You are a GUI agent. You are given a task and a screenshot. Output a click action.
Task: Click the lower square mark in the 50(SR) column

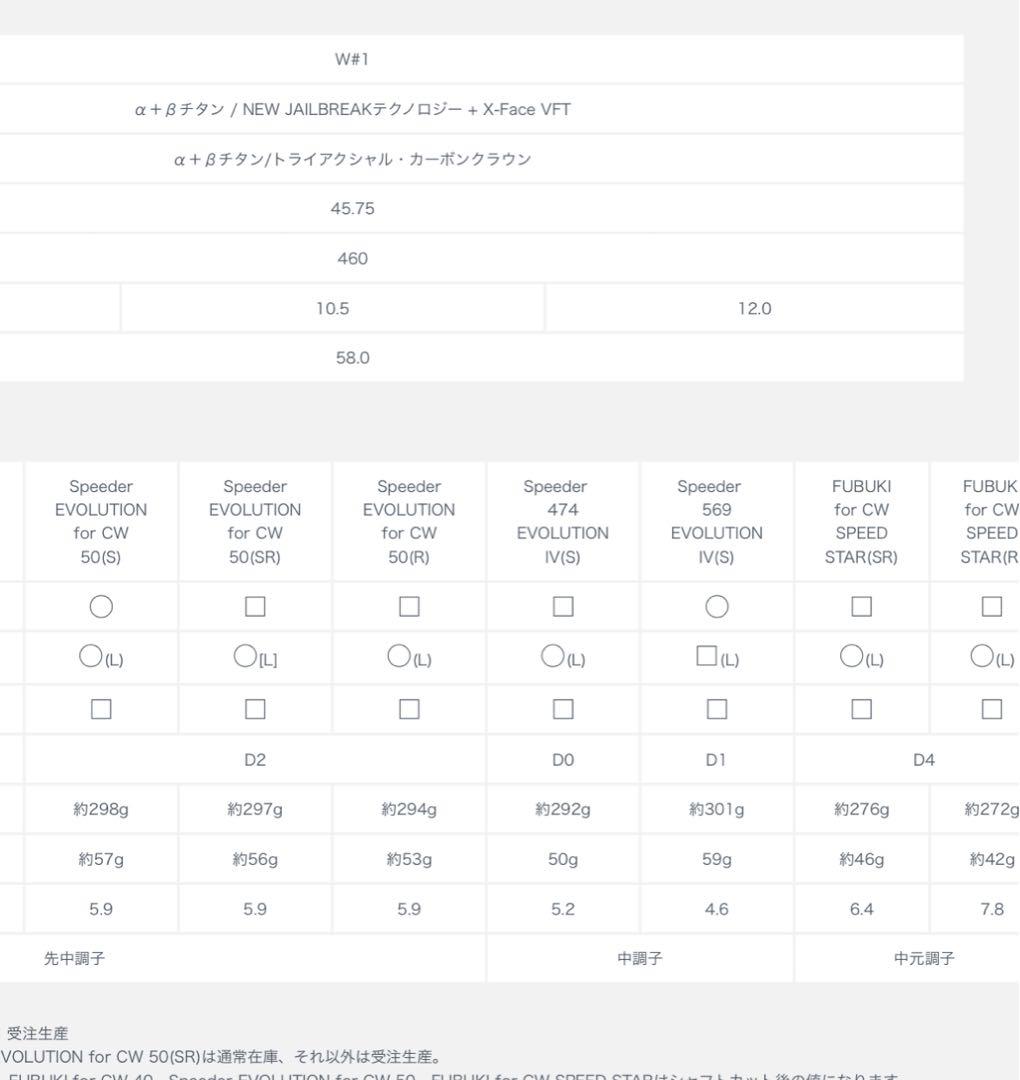pos(256,709)
